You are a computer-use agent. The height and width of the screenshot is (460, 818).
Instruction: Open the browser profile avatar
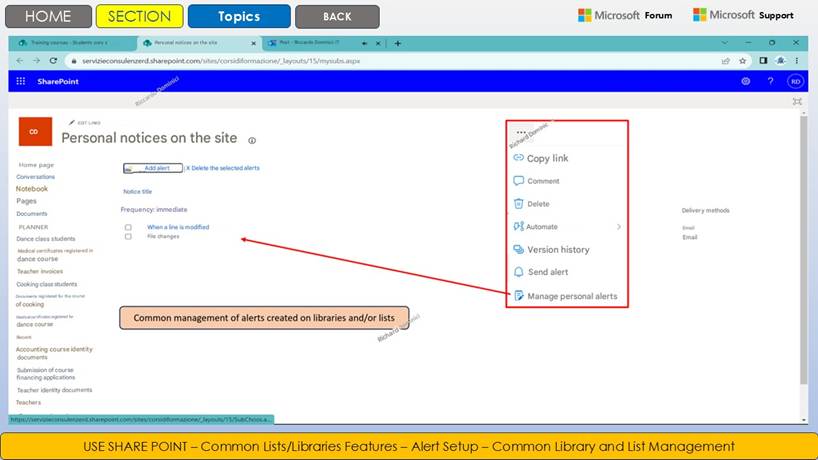pyautogui.click(x=780, y=61)
